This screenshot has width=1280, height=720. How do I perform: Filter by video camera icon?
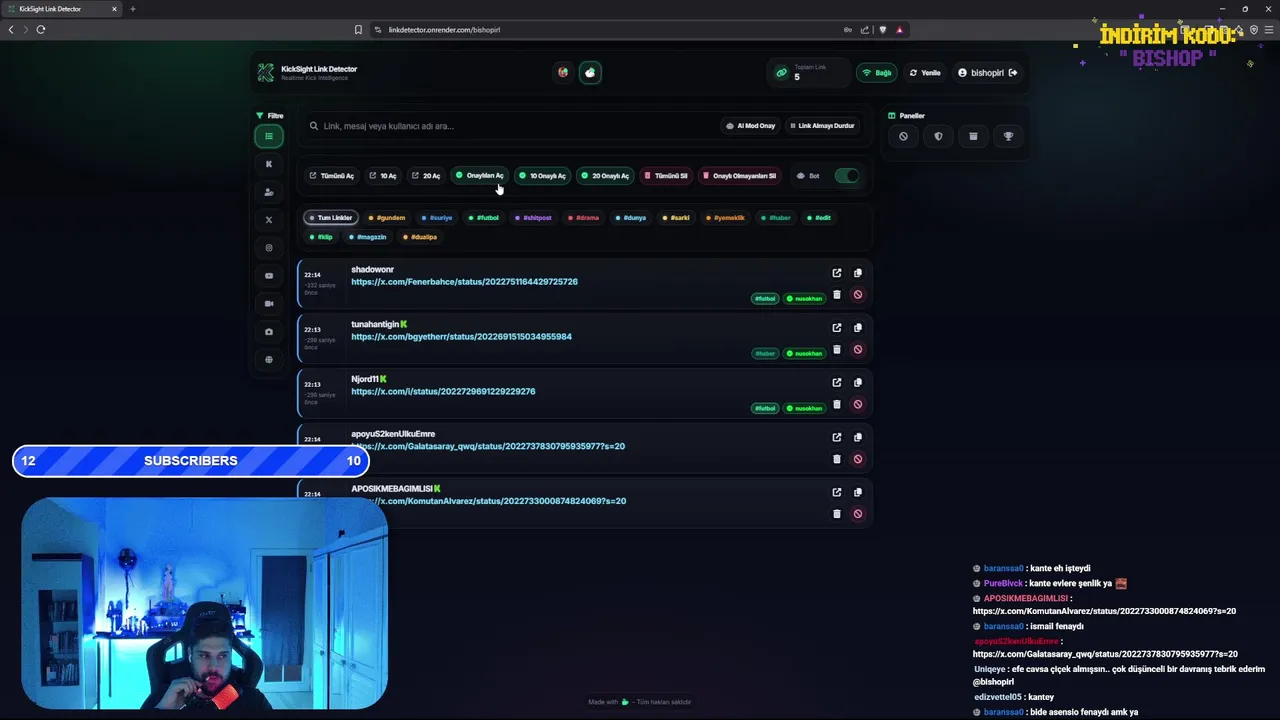click(268, 304)
